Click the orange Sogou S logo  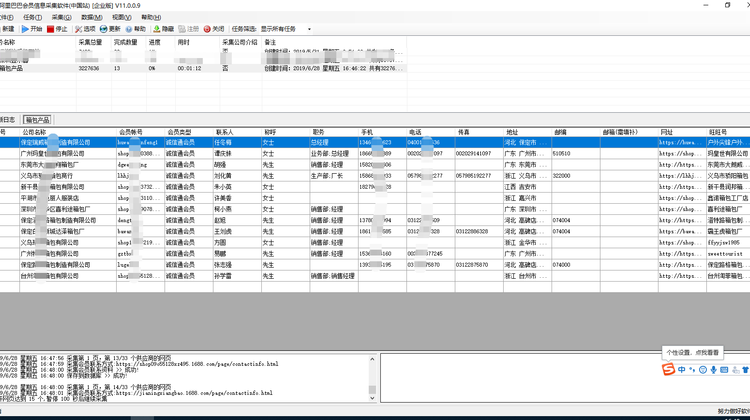[x=668, y=369]
